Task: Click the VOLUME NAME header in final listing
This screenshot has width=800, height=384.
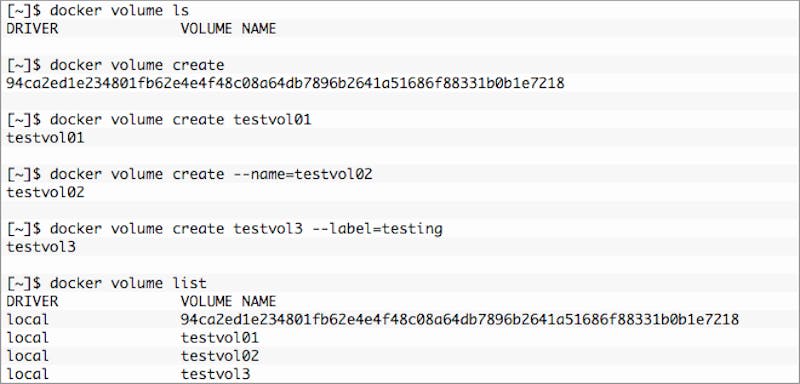Action: pyautogui.click(x=228, y=301)
